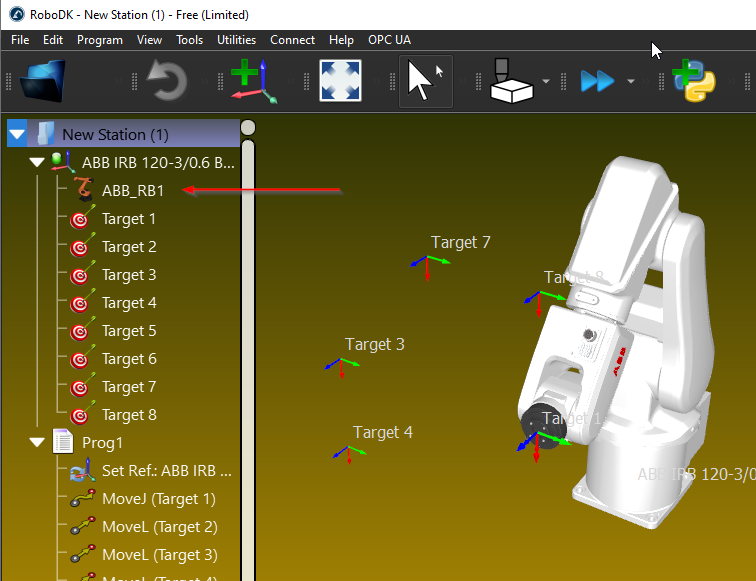Image resolution: width=756 pixels, height=581 pixels.
Task: Click the Target 6 icon in tree
Action: pyautogui.click(x=82, y=357)
